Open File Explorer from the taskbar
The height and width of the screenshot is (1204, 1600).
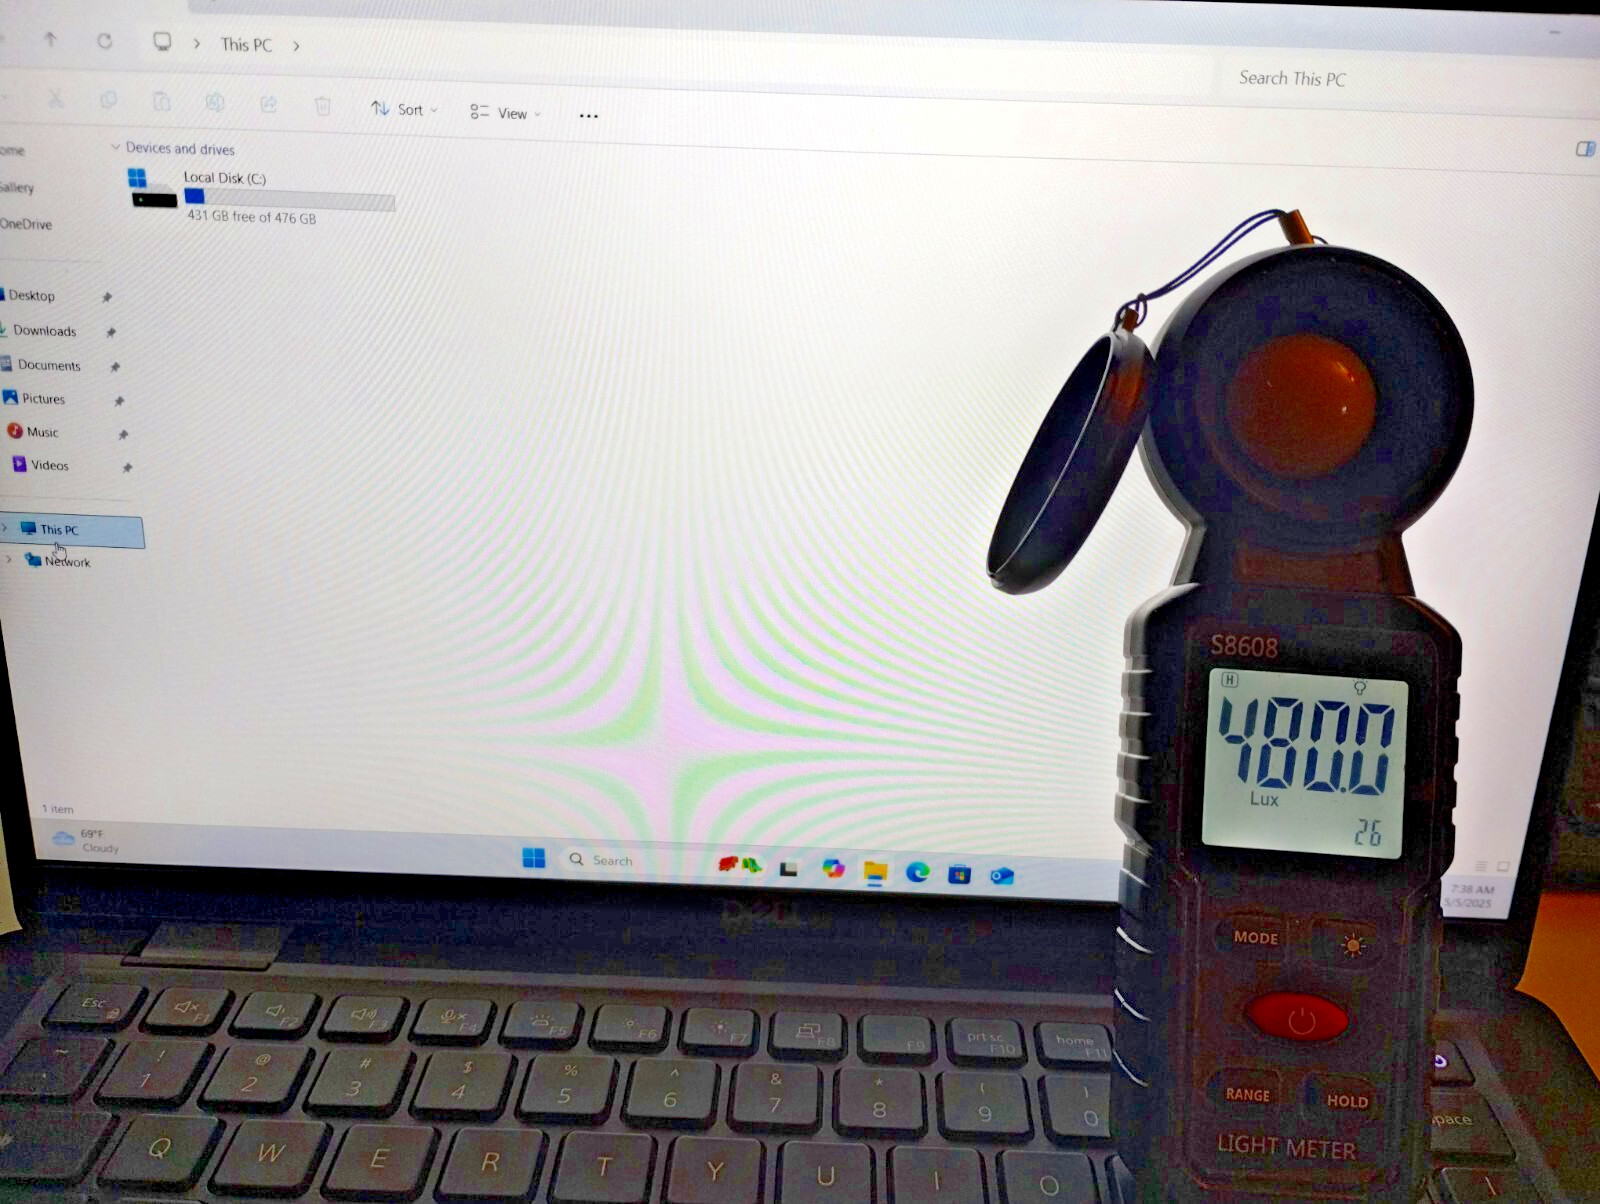(x=876, y=872)
